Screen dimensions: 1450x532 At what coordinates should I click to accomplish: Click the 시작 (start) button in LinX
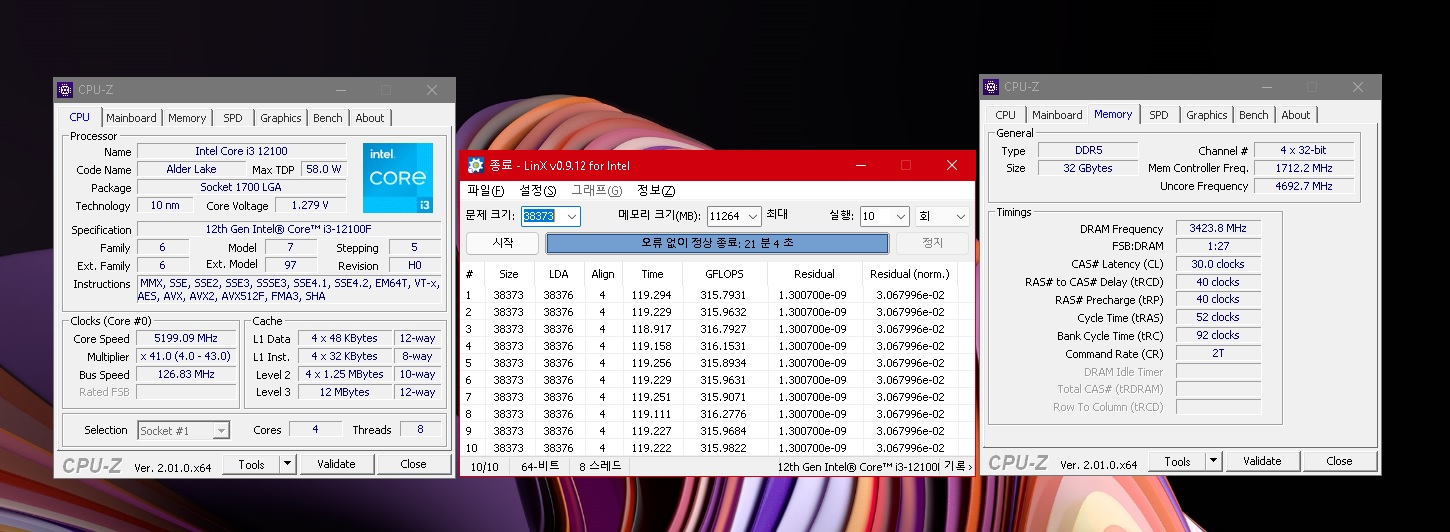pos(503,243)
